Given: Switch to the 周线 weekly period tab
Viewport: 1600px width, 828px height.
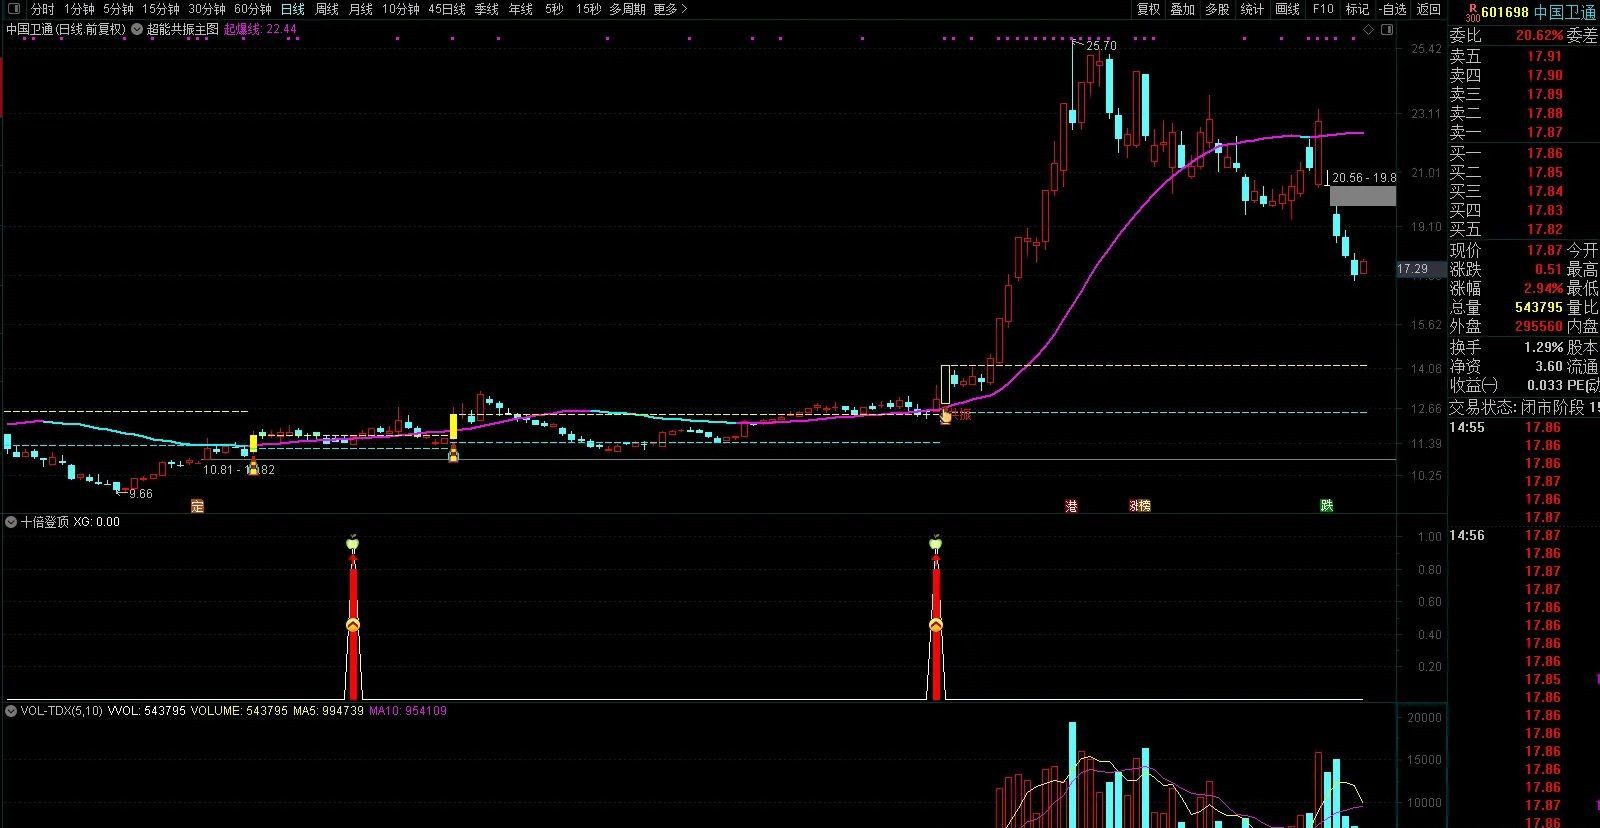Looking at the screenshot, I should click(327, 9).
